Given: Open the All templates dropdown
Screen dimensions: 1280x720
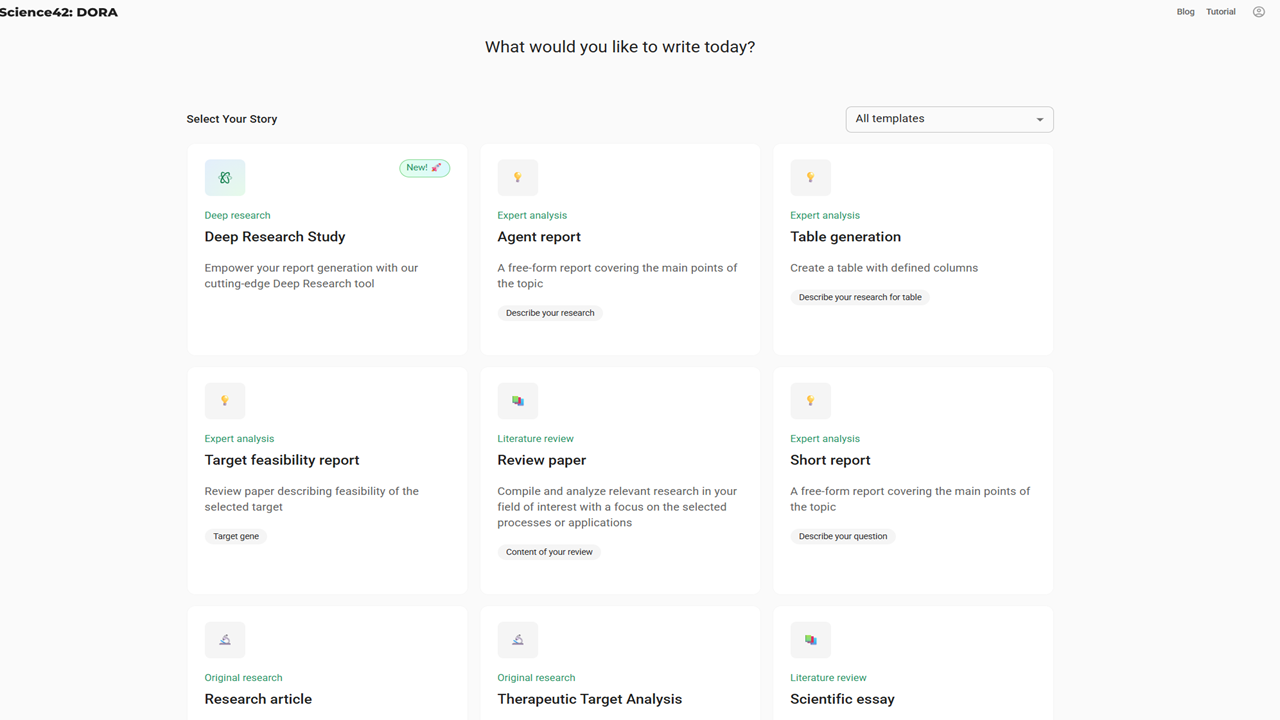Looking at the screenshot, I should coord(949,119).
